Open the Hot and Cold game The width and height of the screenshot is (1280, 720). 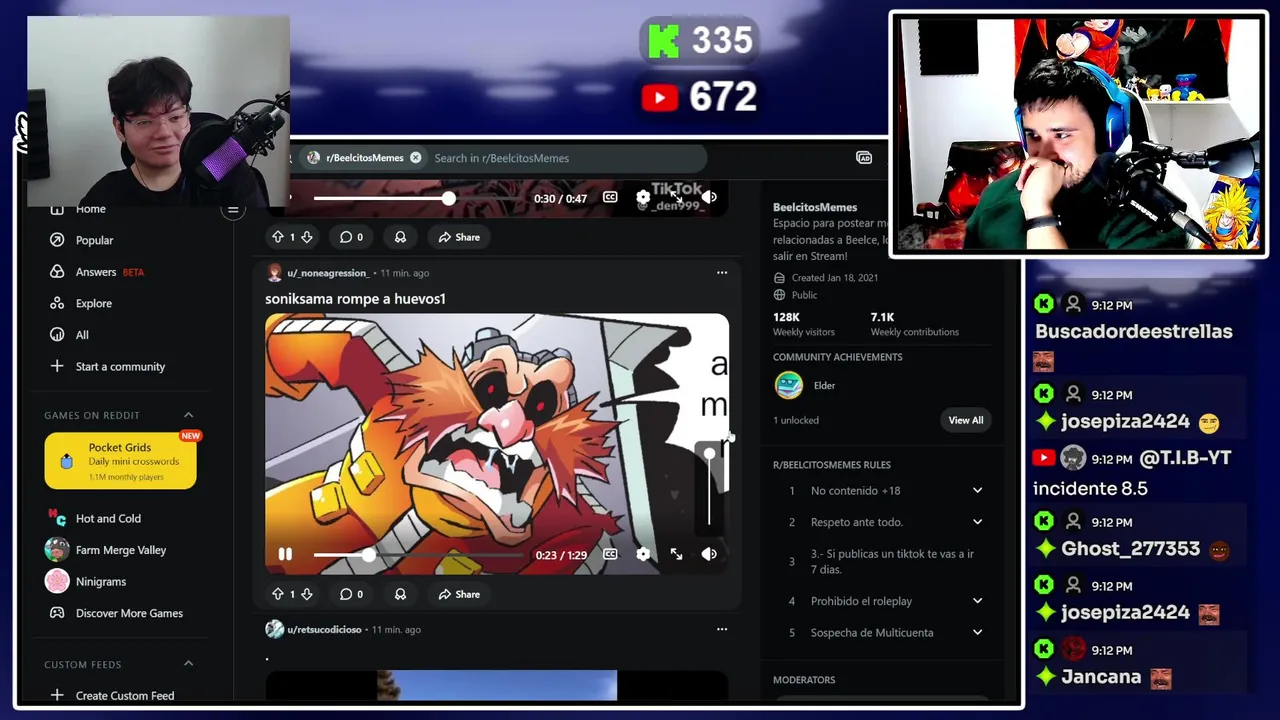108,518
